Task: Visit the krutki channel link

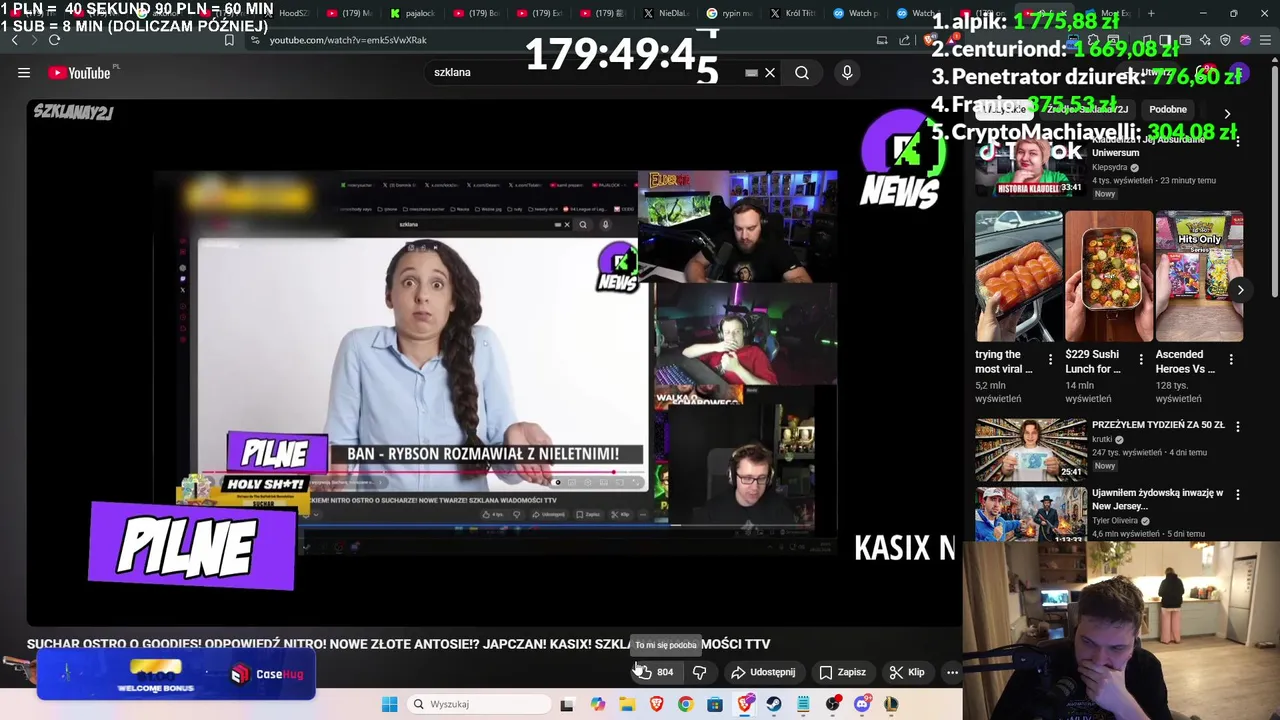Action: click(1102, 439)
